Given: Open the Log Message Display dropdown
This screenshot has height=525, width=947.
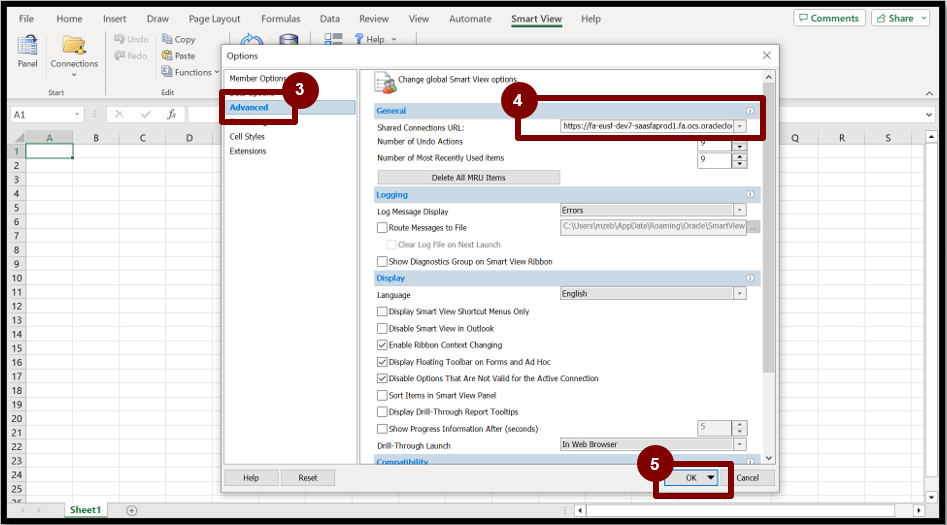Looking at the screenshot, I should click(x=740, y=210).
